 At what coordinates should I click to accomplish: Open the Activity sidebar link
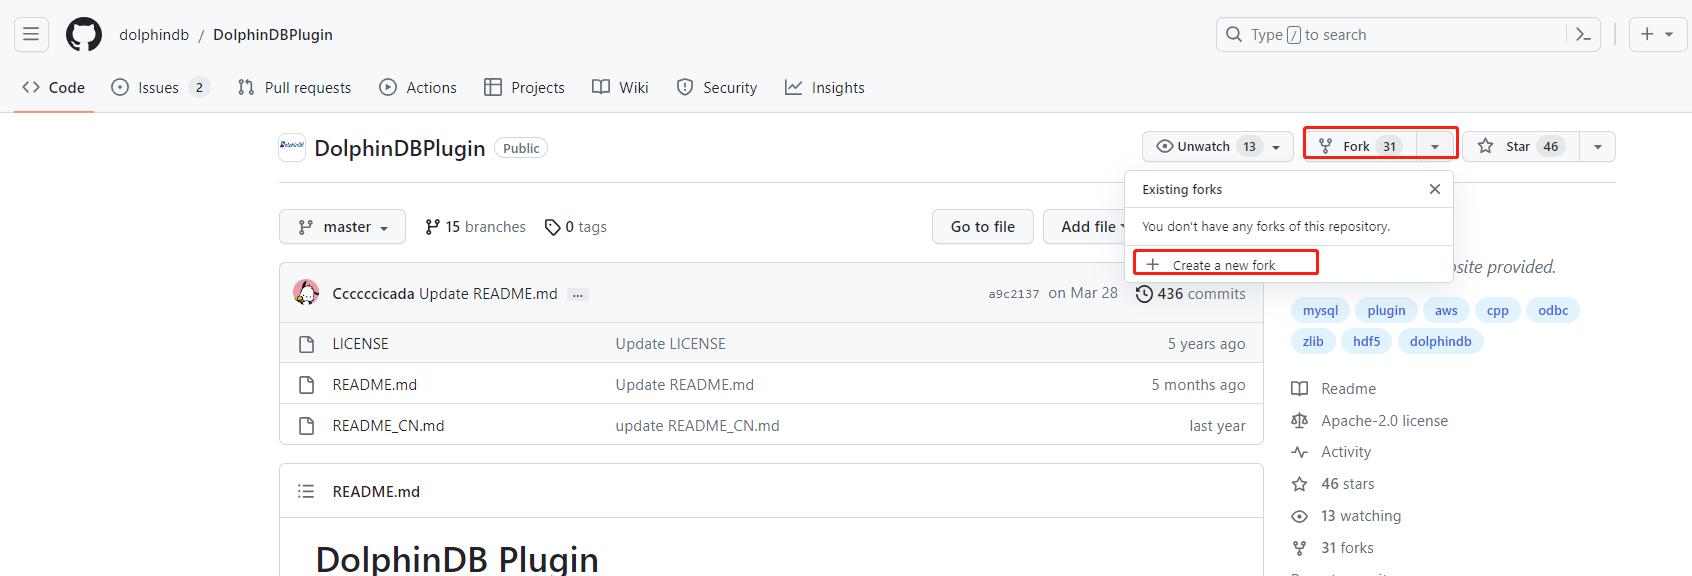point(1331,452)
